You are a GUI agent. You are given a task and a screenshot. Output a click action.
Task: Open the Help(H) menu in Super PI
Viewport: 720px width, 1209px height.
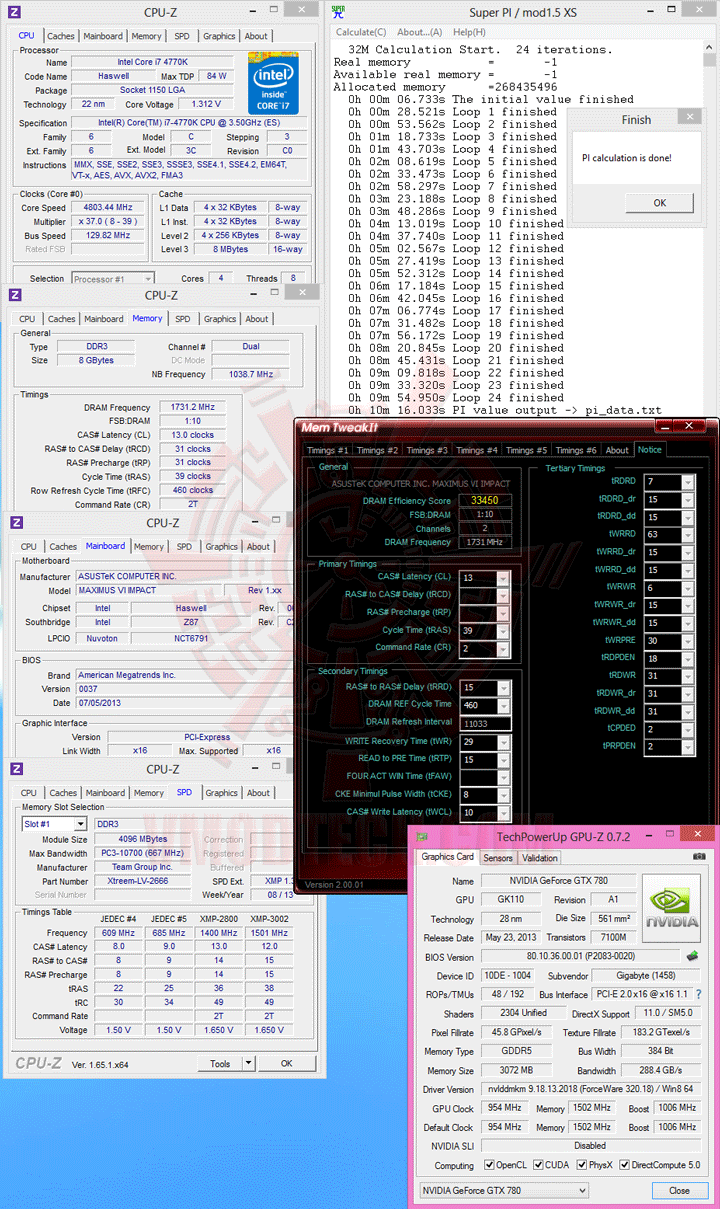(x=469, y=32)
